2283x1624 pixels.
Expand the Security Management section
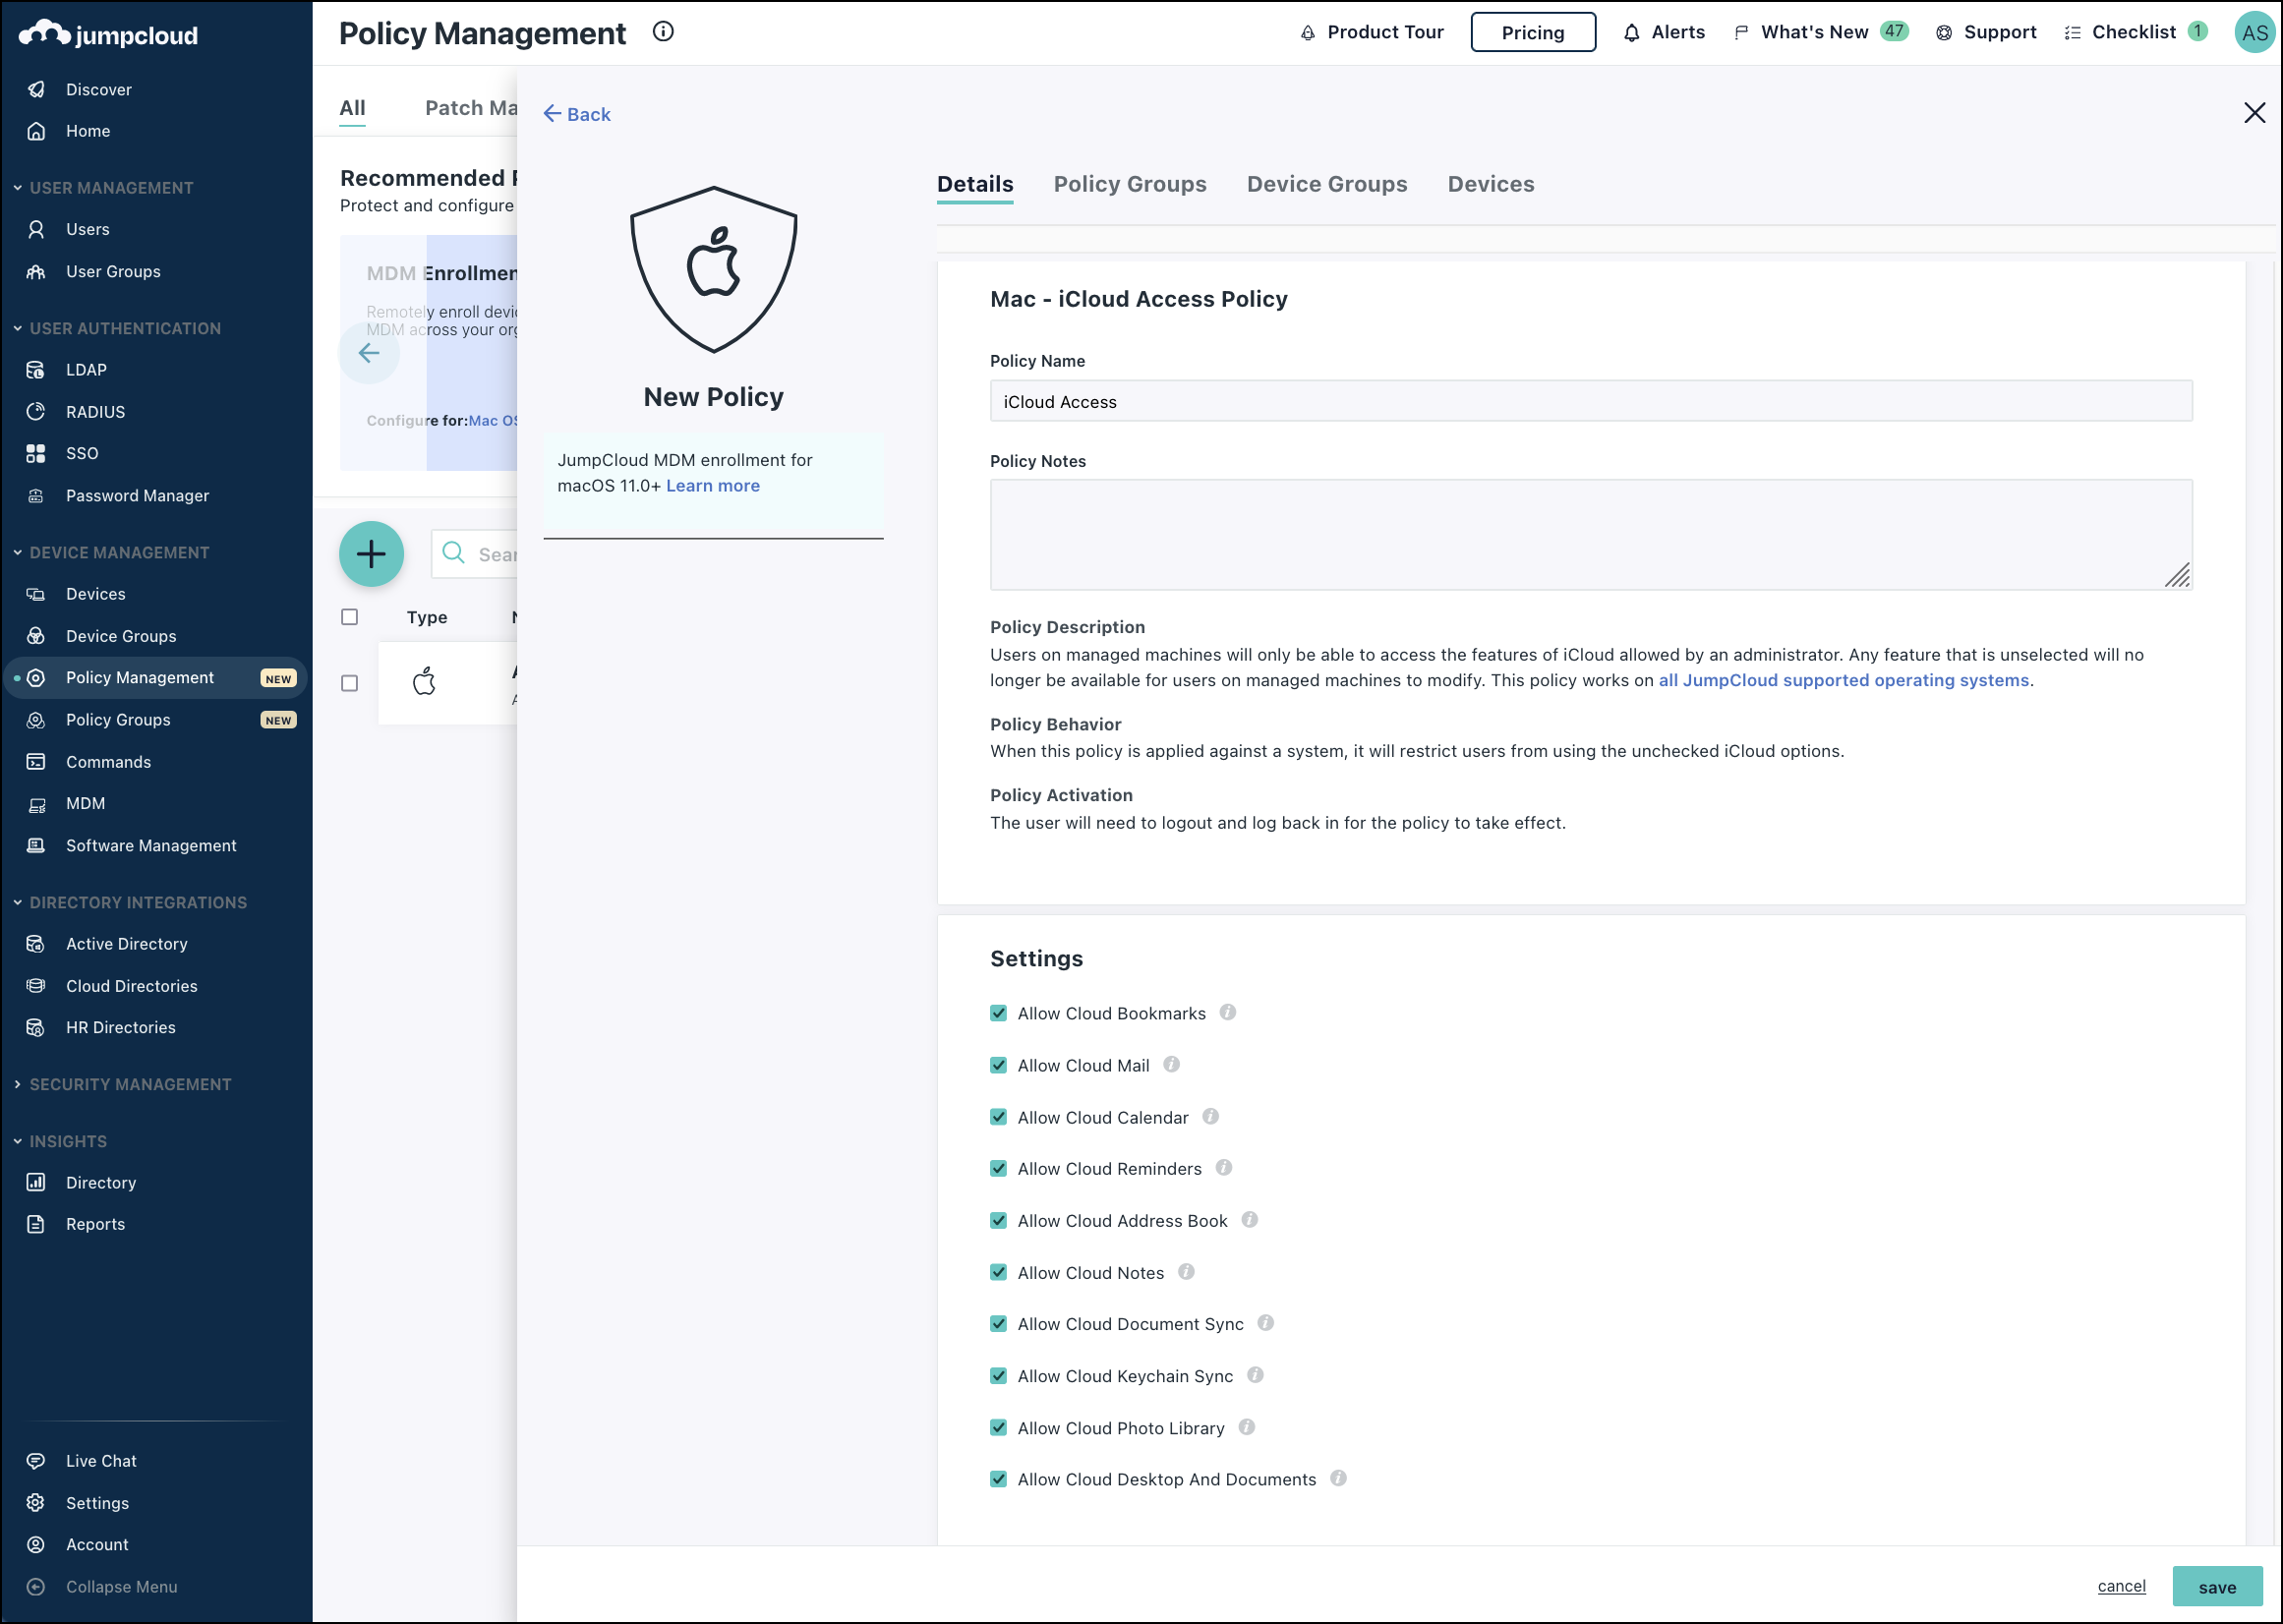click(x=18, y=1084)
